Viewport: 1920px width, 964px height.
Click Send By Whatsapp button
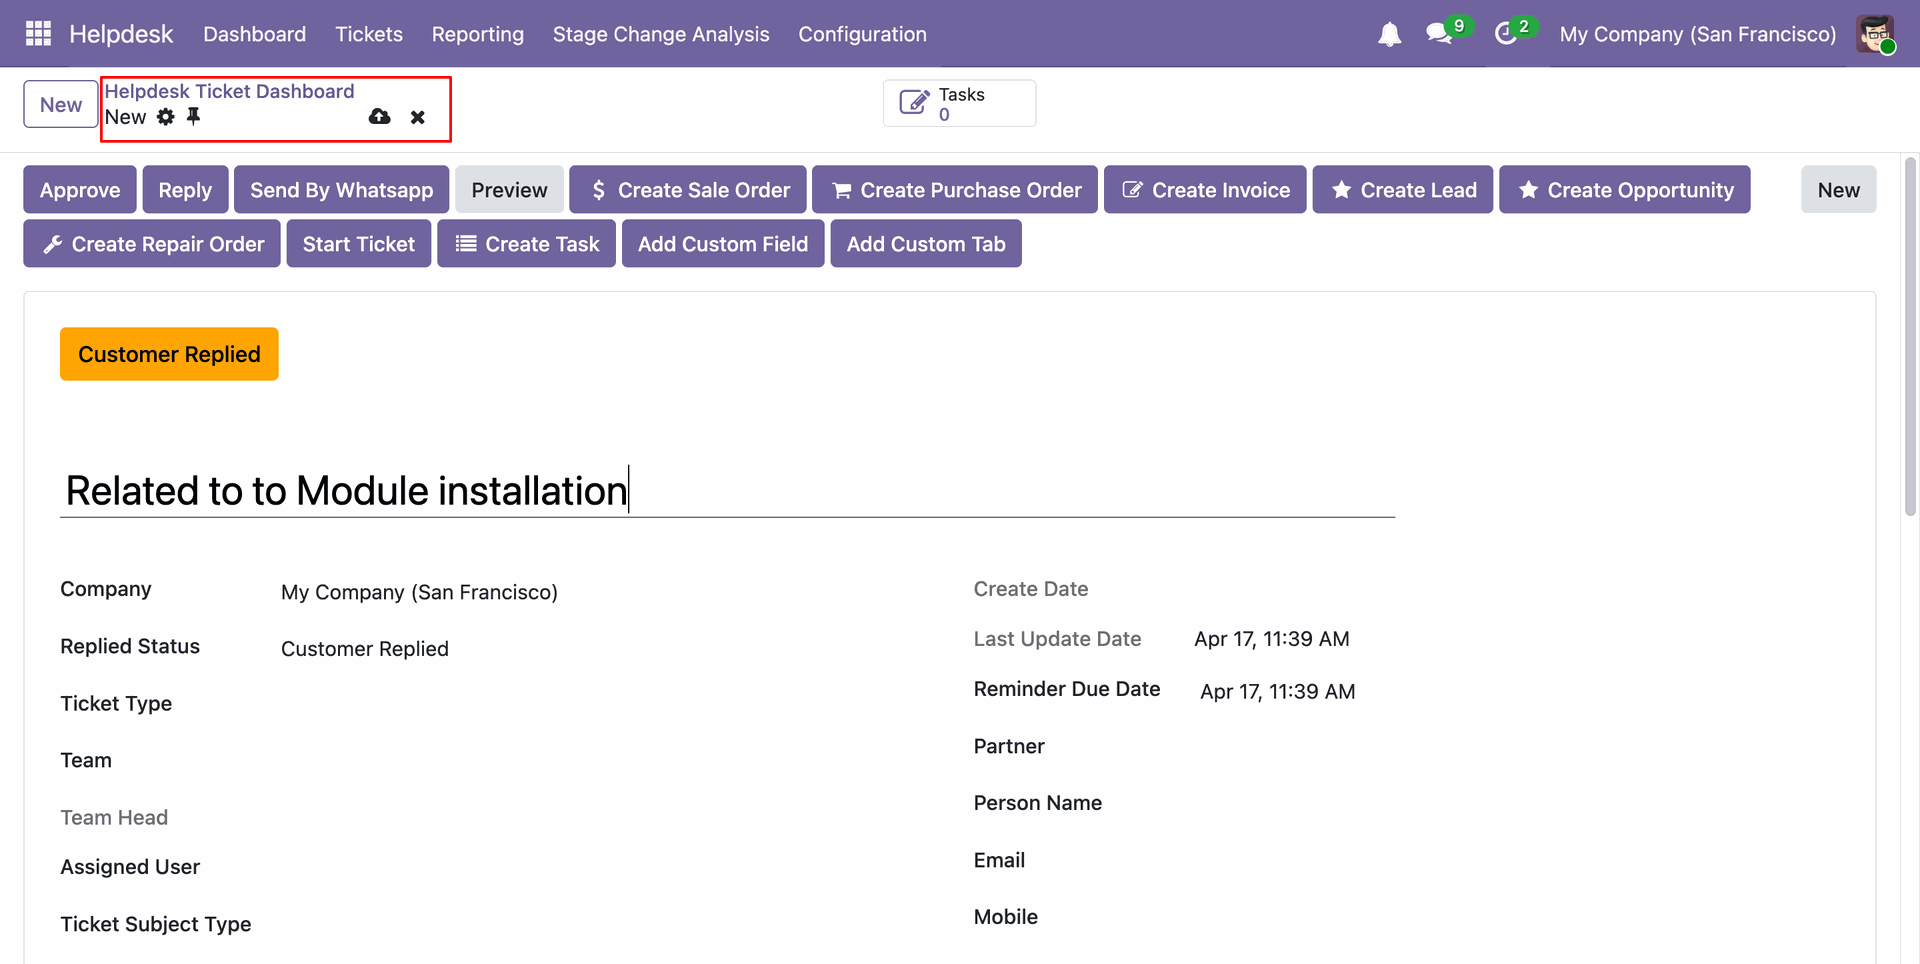click(341, 189)
